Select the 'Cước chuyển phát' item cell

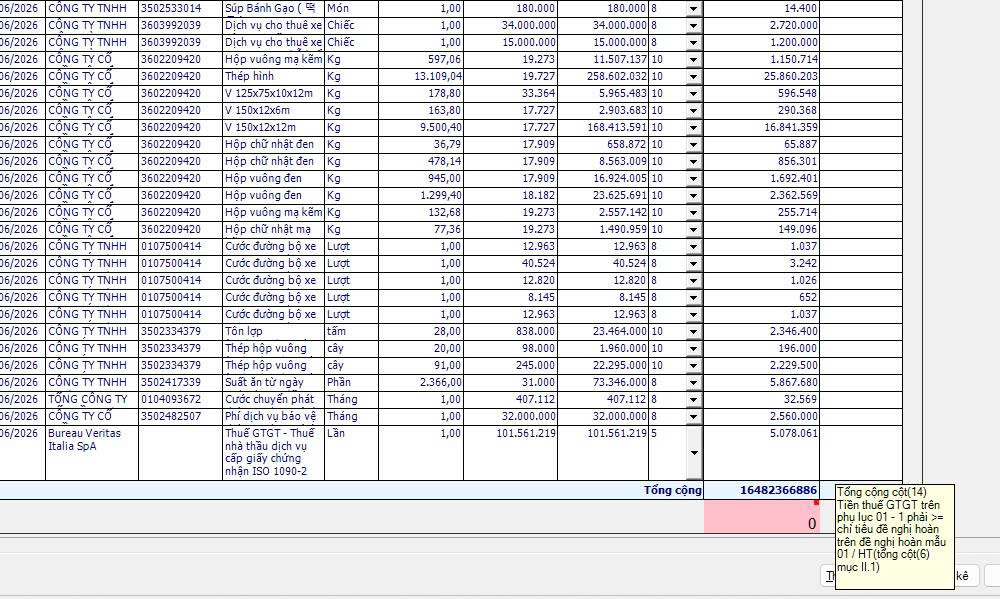point(273,399)
